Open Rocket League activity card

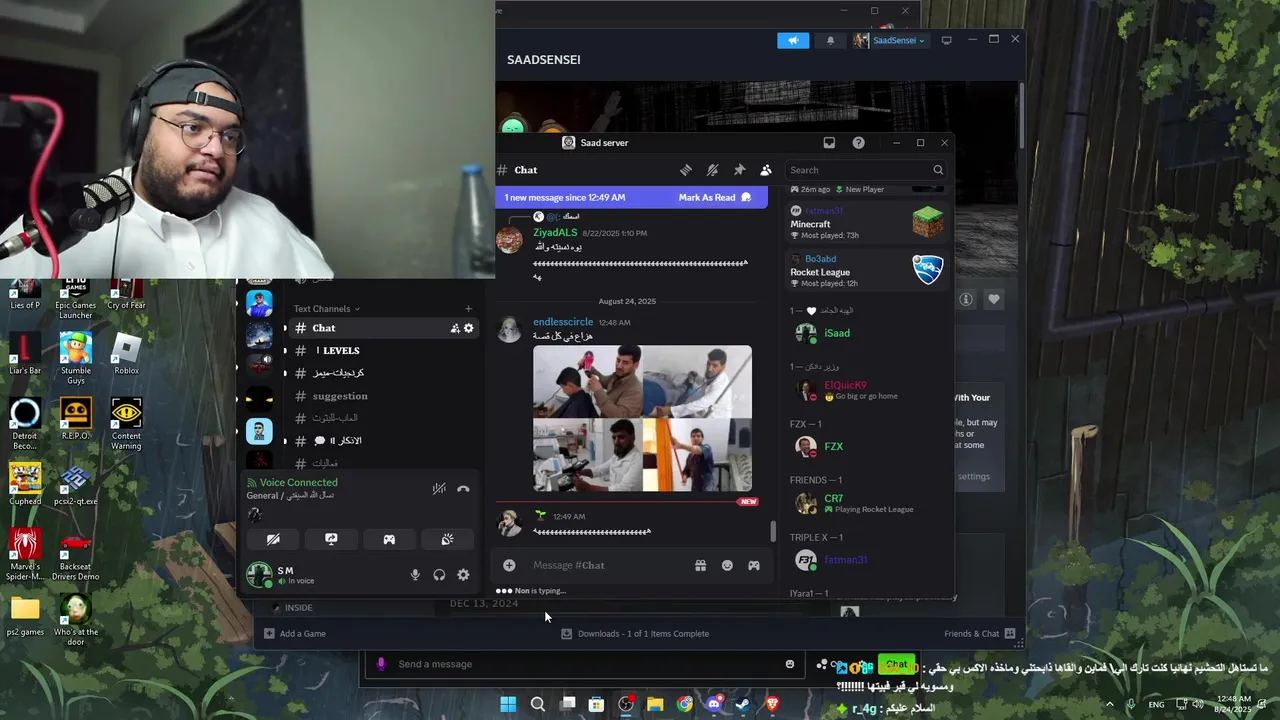[x=866, y=272]
